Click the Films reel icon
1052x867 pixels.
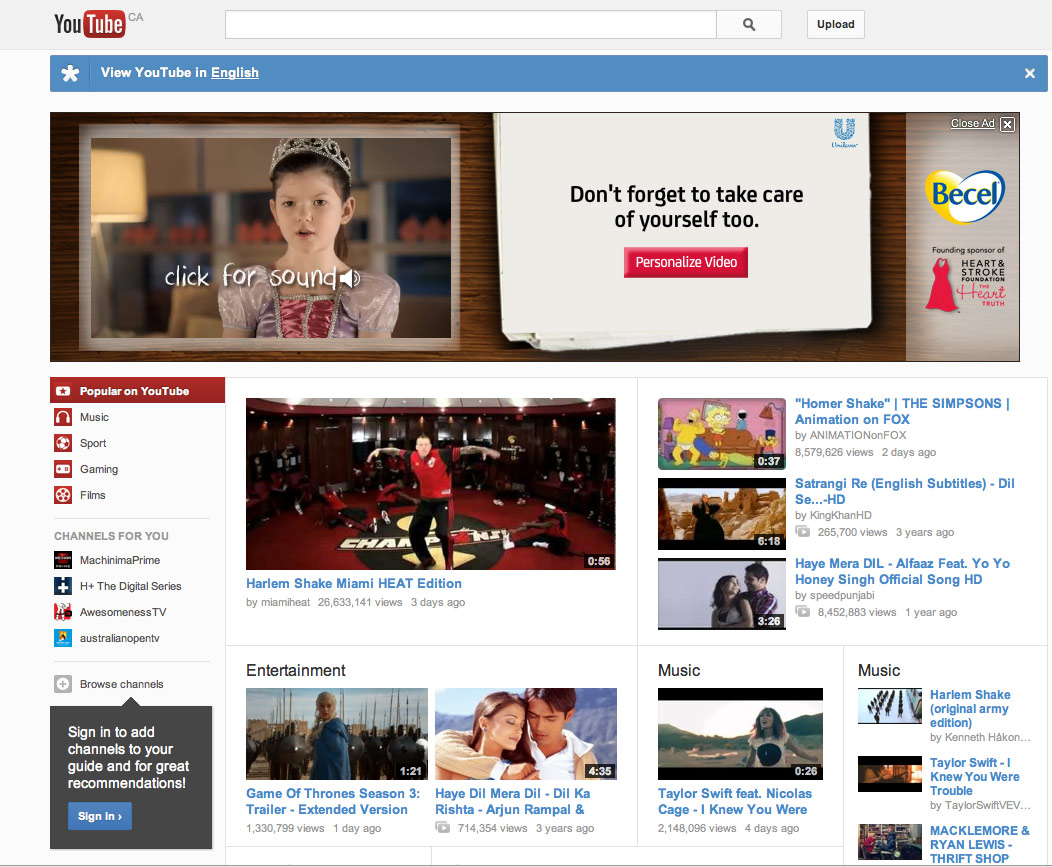pos(63,495)
